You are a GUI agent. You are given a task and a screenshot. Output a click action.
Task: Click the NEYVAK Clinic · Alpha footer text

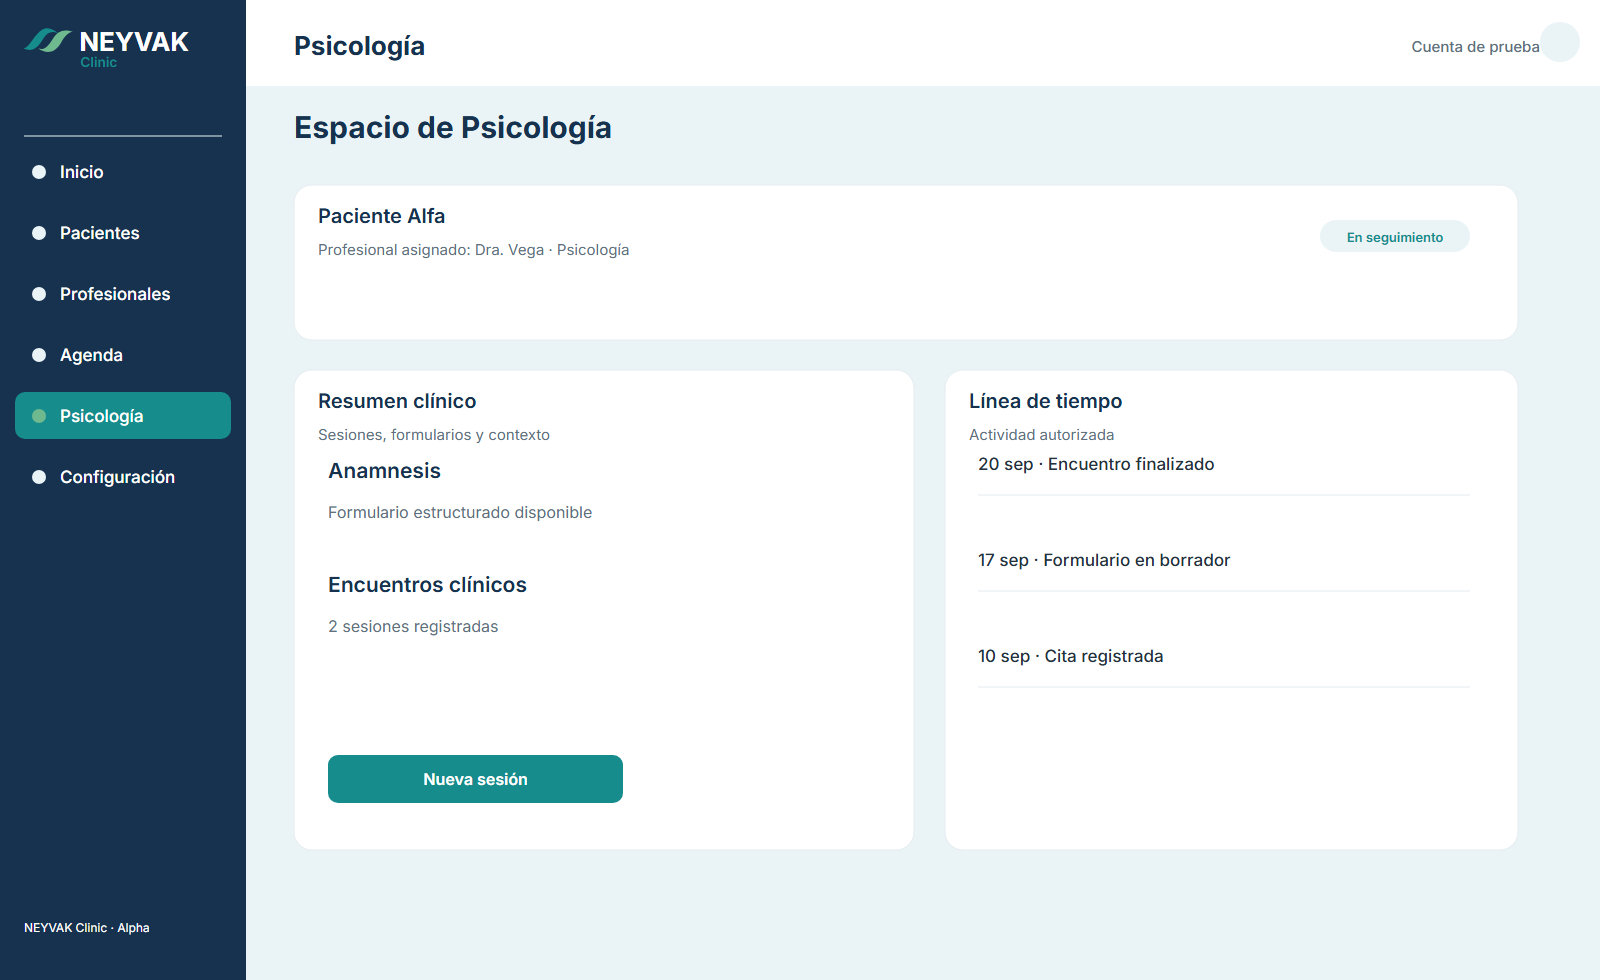(87, 928)
